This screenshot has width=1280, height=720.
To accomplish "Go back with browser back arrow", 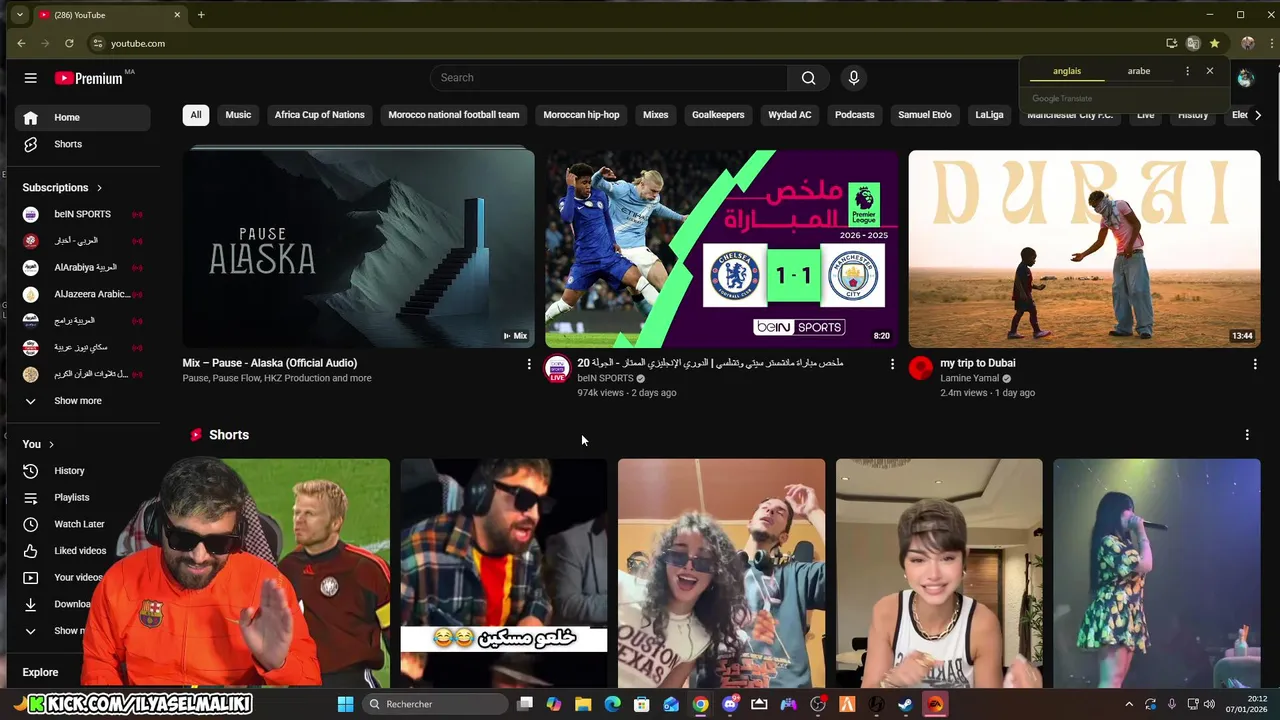I will (x=21, y=43).
